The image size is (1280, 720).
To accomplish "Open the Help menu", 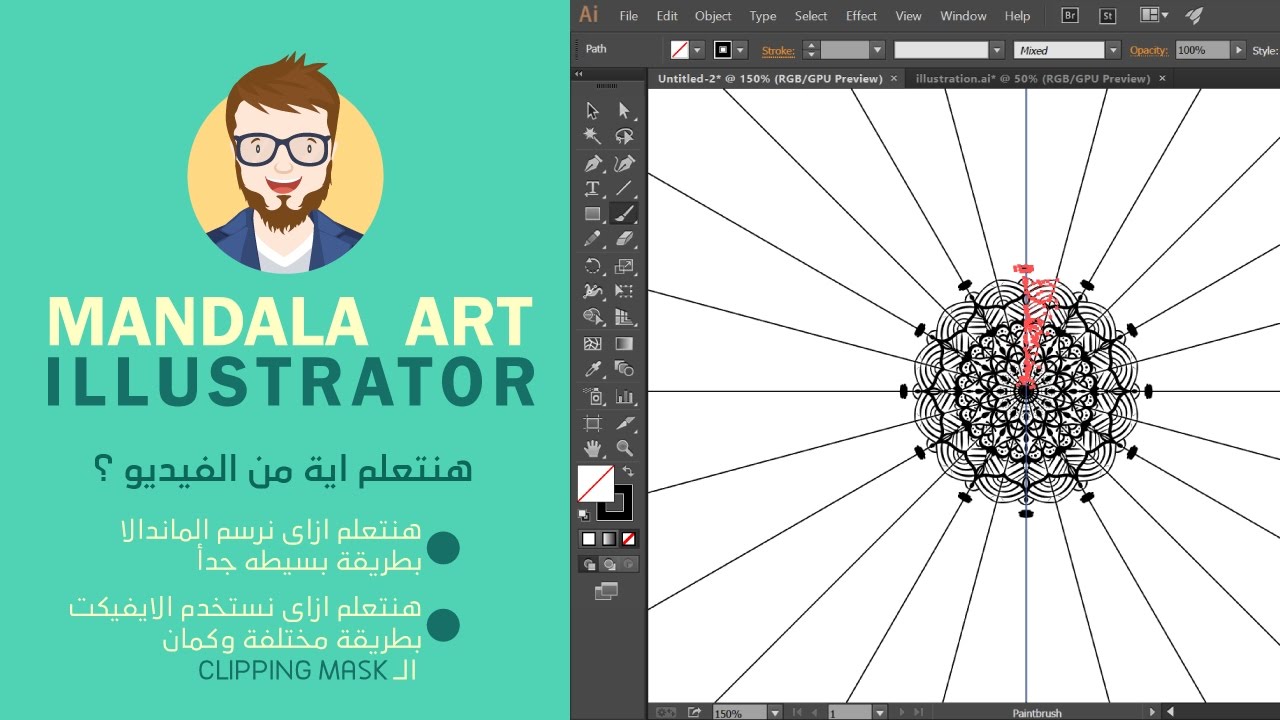I will (x=1017, y=16).
